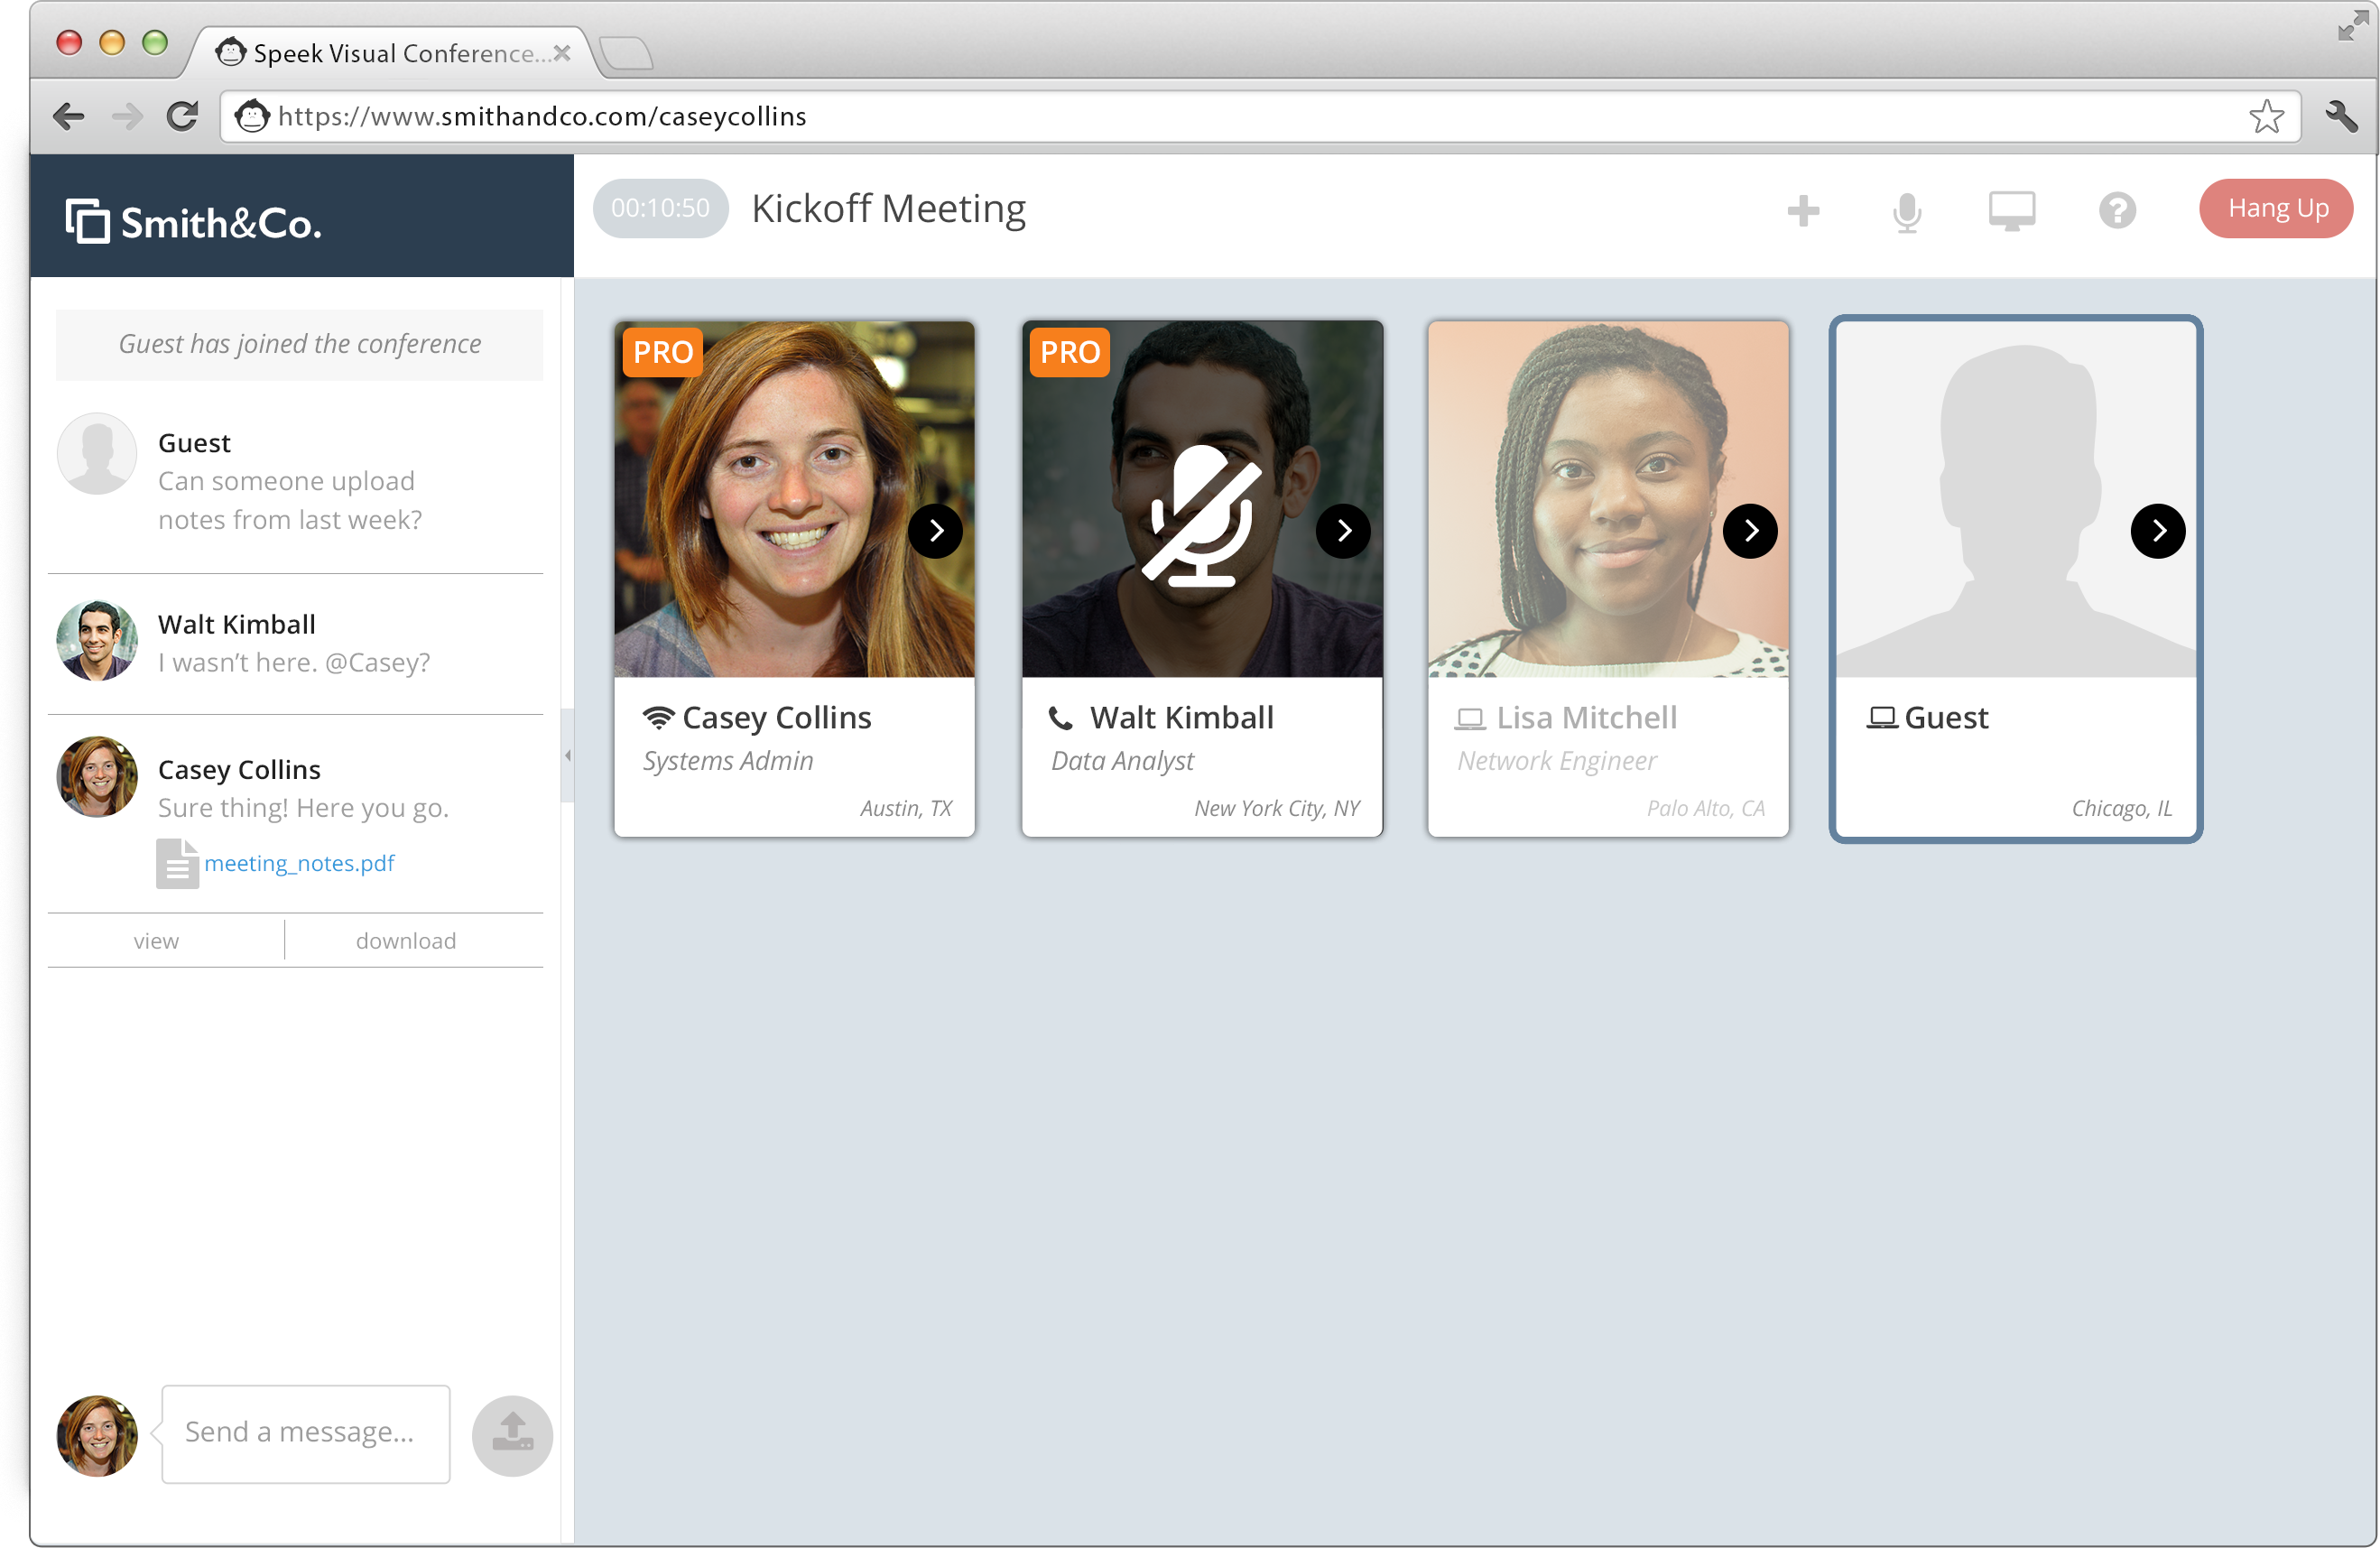
Task: Expand Casey Collins card with its arrow
Action: (x=935, y=531)
